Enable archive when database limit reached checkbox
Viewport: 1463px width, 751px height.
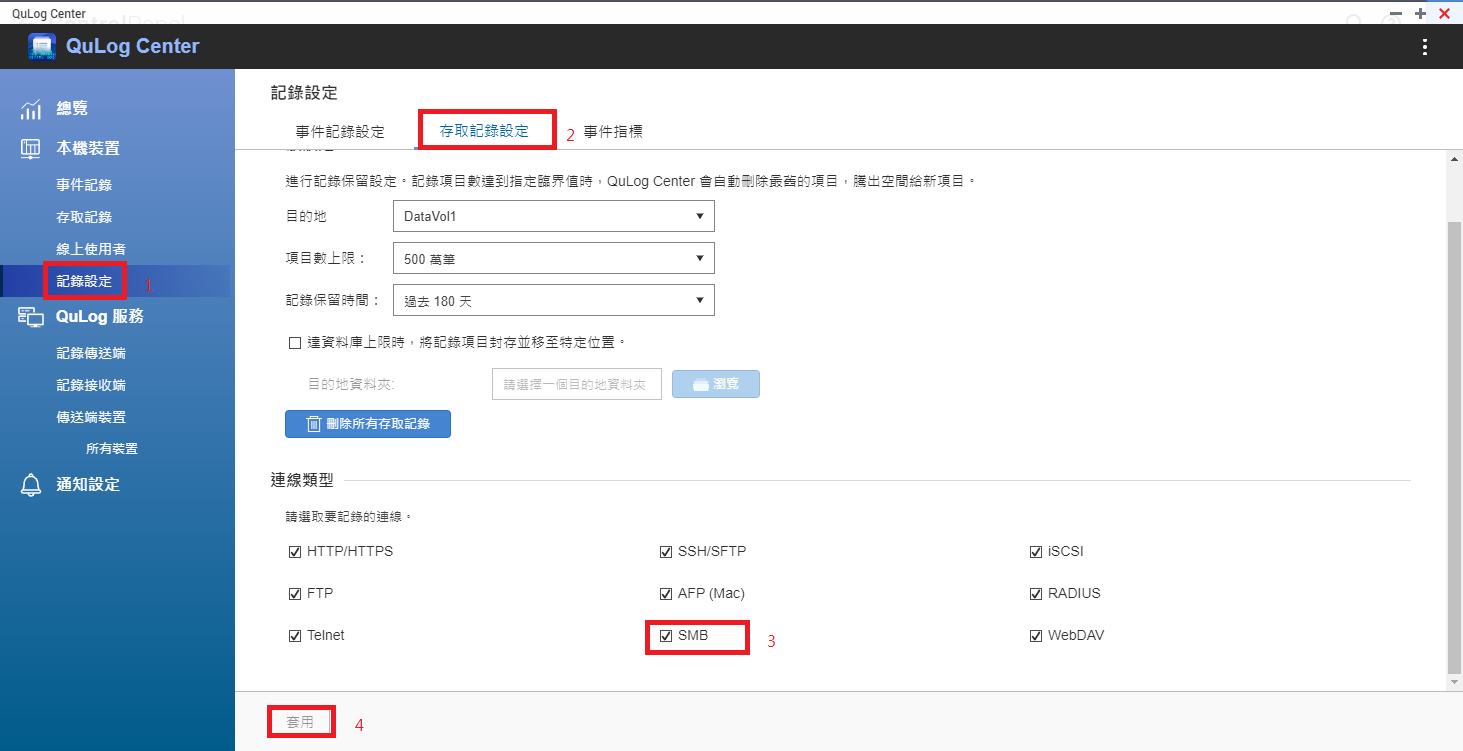click(295, 343)
